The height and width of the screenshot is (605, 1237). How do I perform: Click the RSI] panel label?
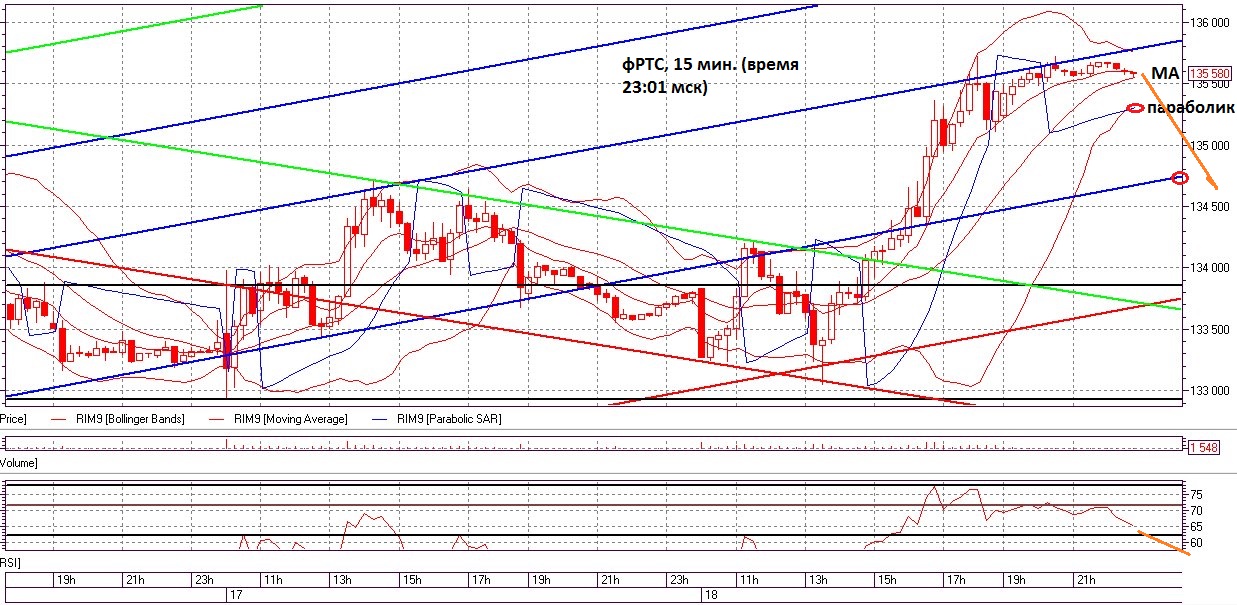pos(10,563)
